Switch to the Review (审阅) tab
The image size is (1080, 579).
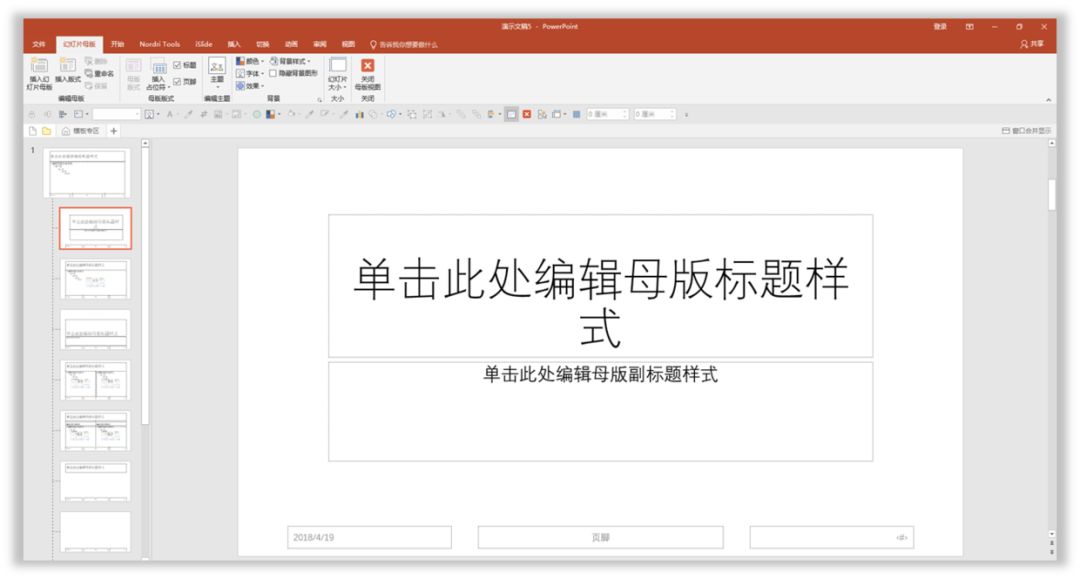(x=320, y=44)
